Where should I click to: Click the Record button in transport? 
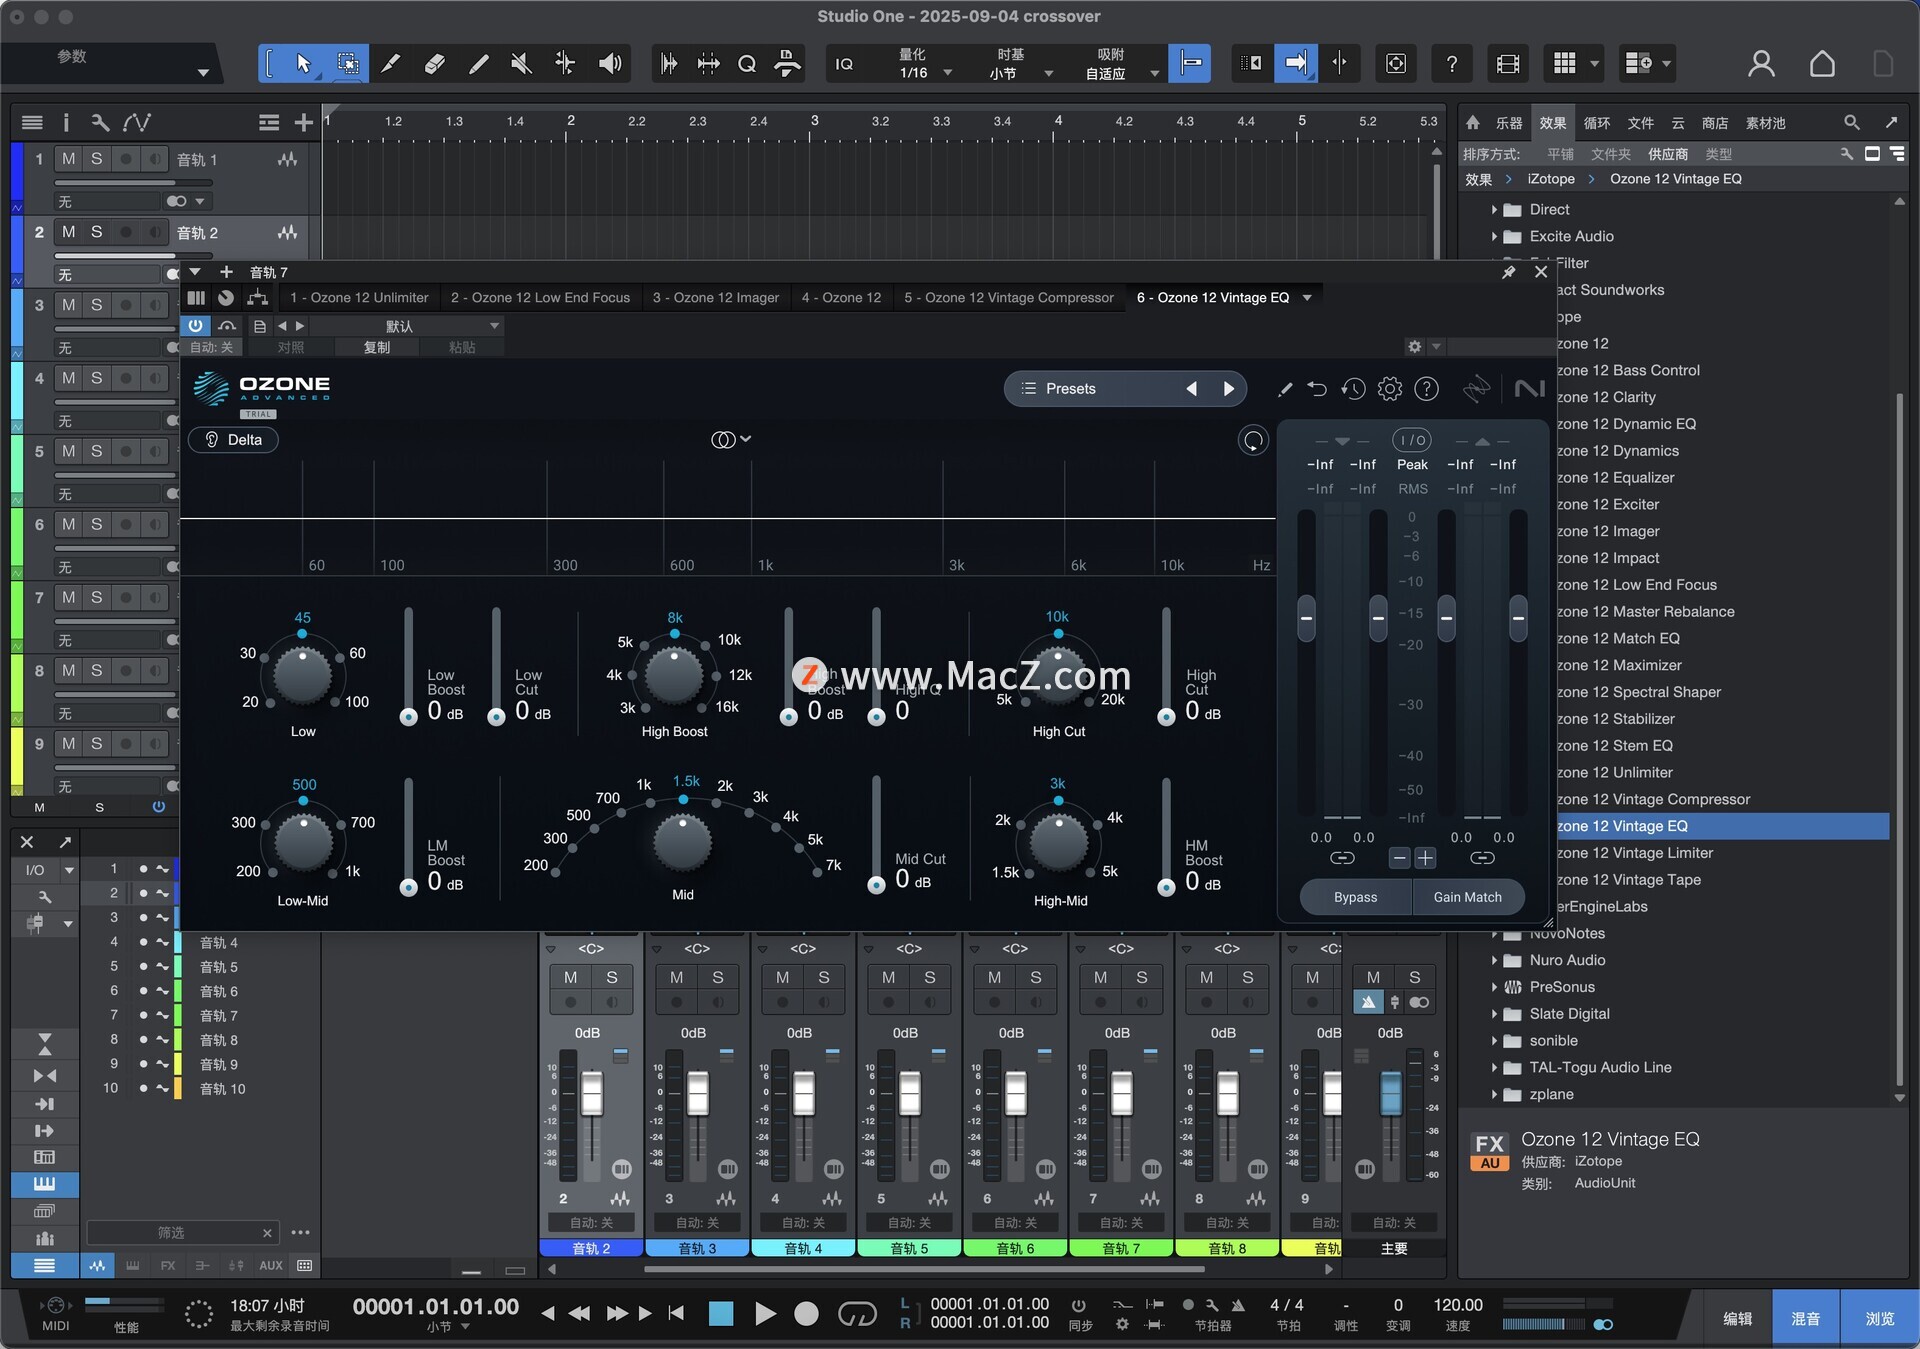coord(806,1313)
